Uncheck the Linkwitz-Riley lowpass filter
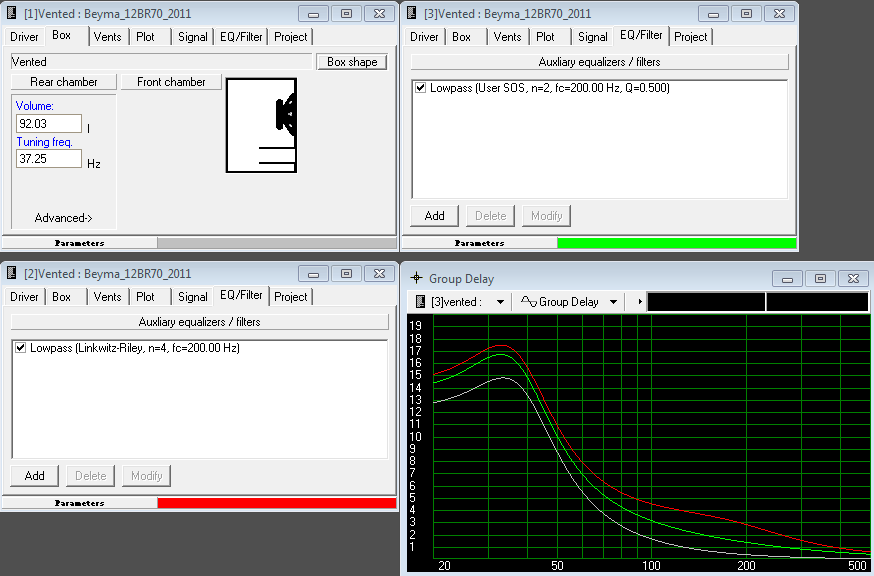 pyautogui.click(x=21, y=348)
